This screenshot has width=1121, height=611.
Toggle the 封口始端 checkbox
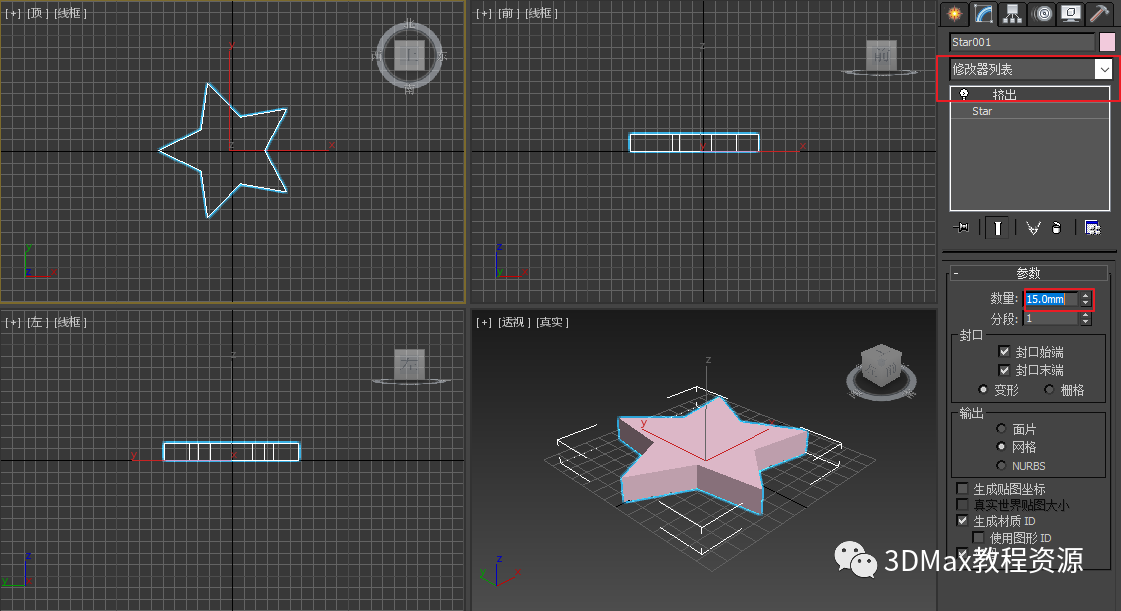[x=1004, y=352]
